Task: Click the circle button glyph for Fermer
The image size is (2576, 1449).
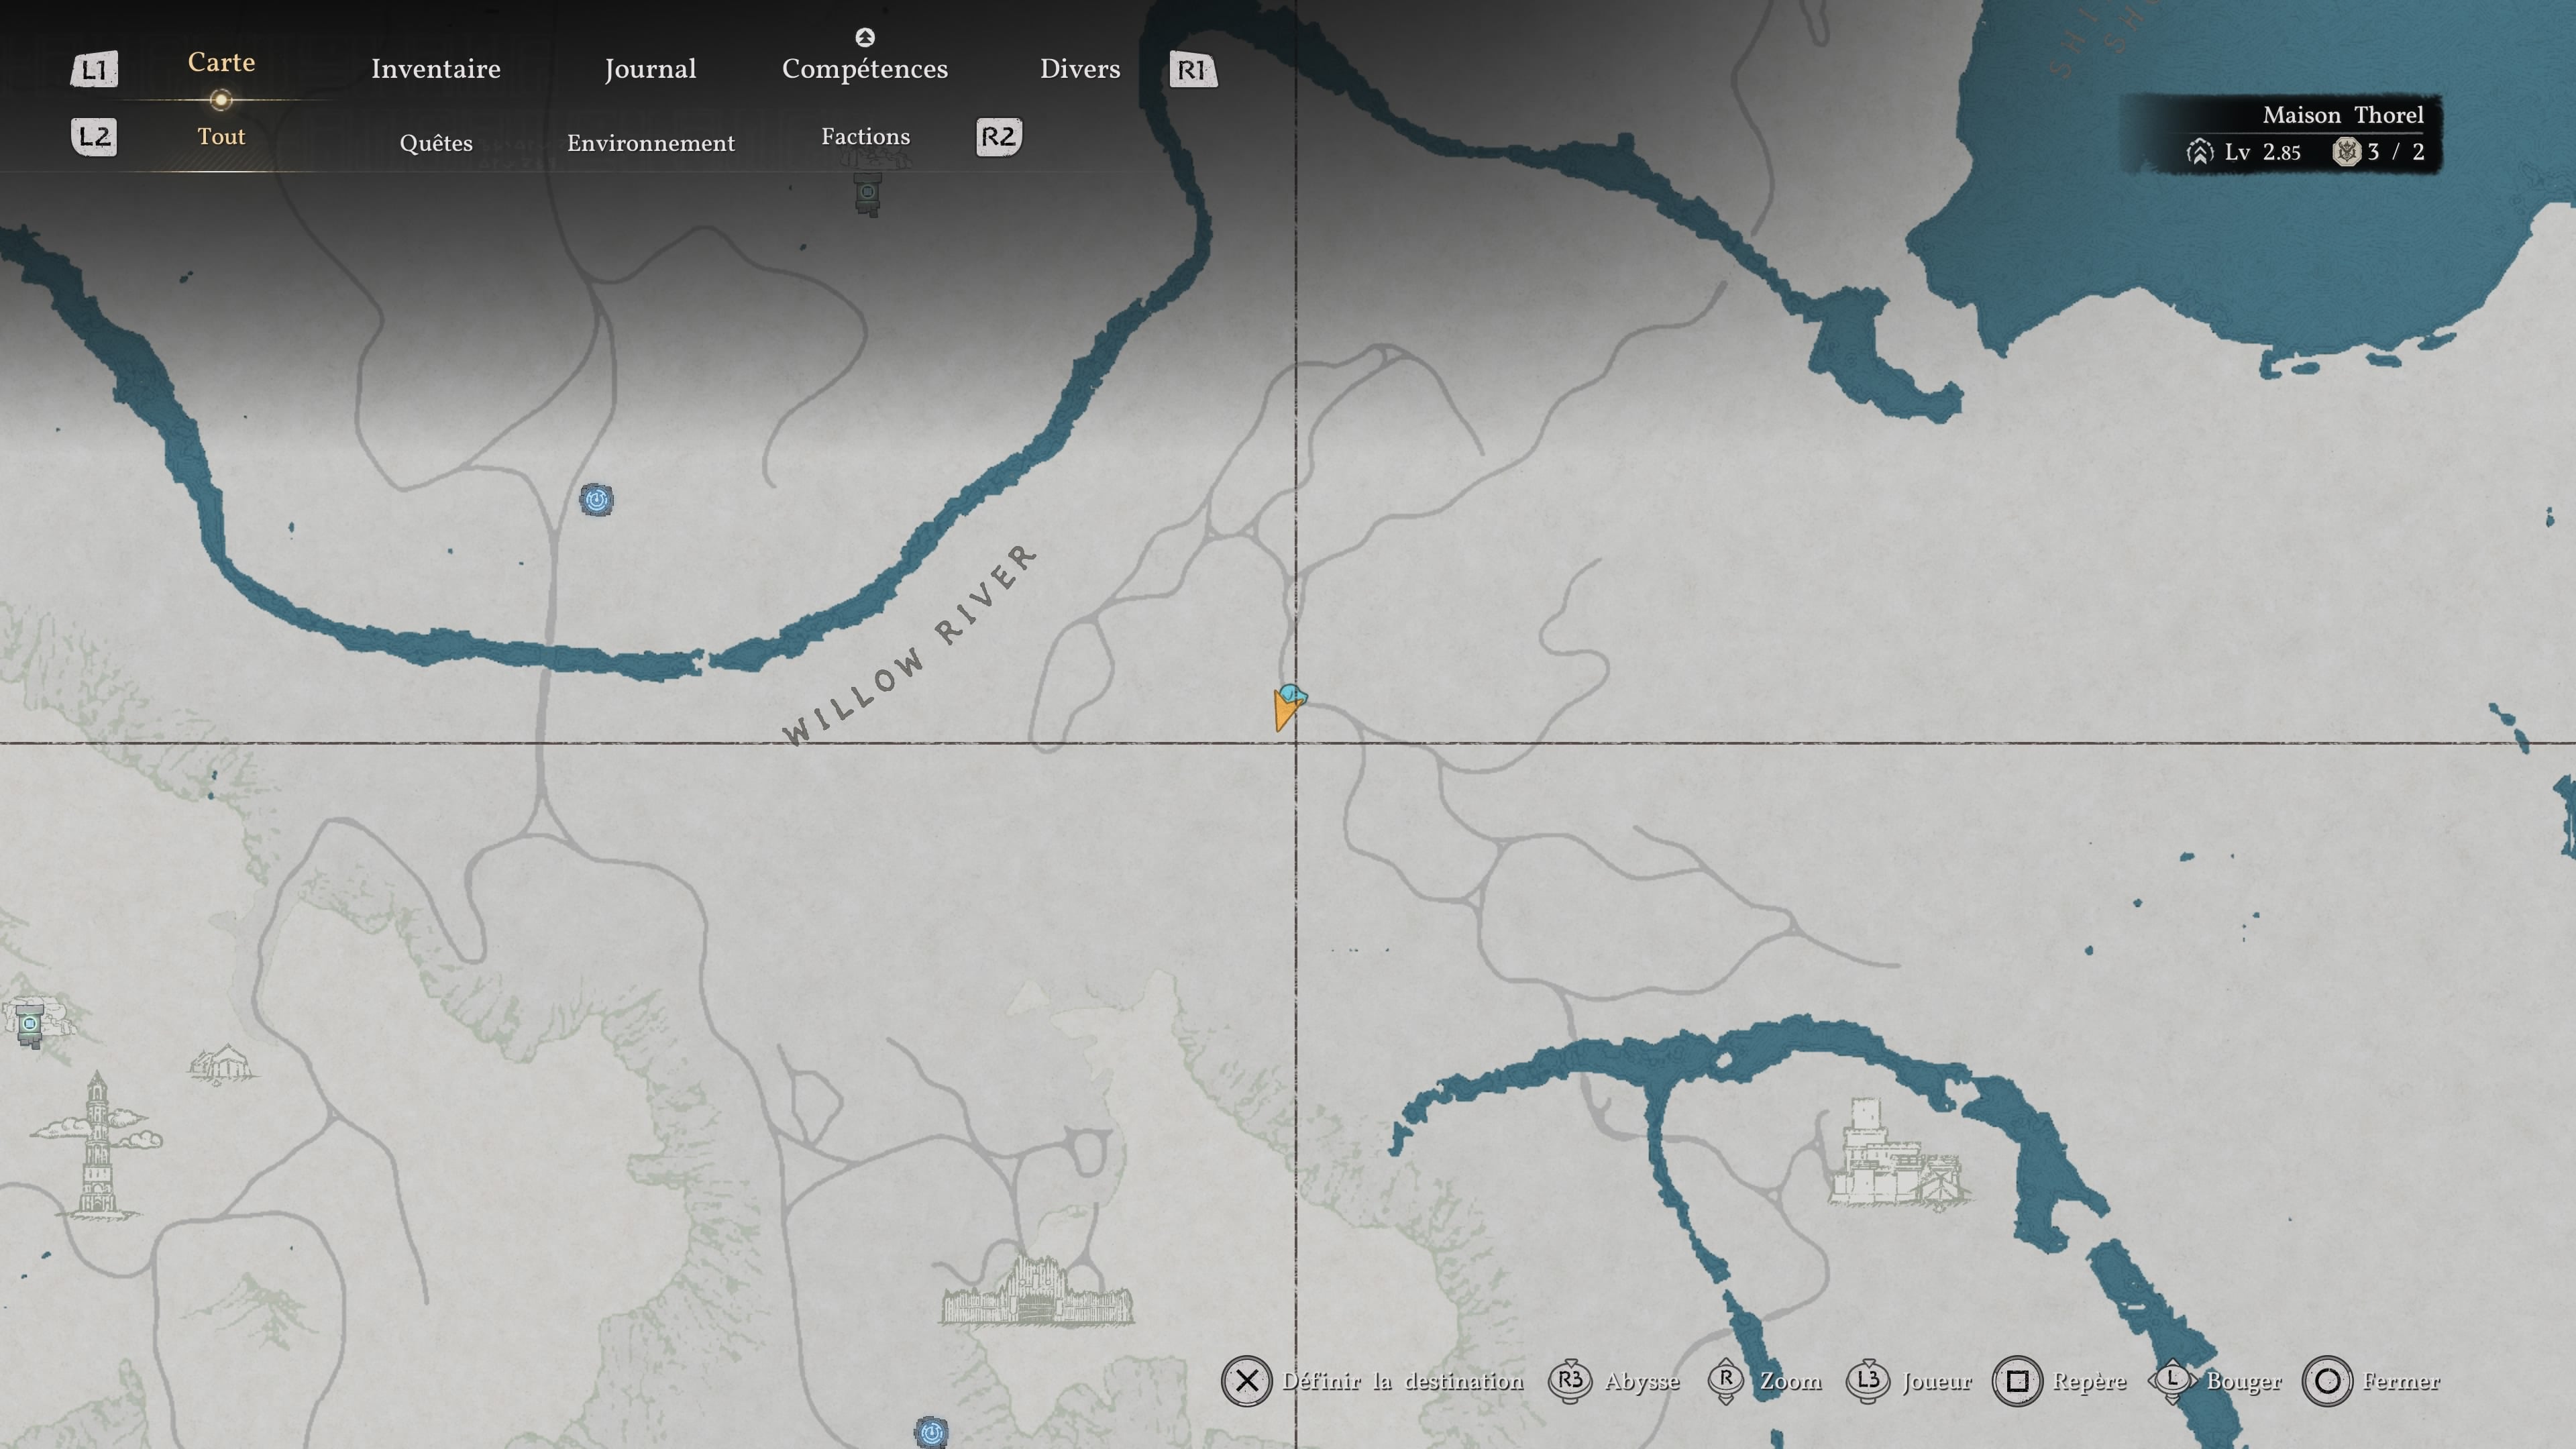Action: tap(2327, 1381)
